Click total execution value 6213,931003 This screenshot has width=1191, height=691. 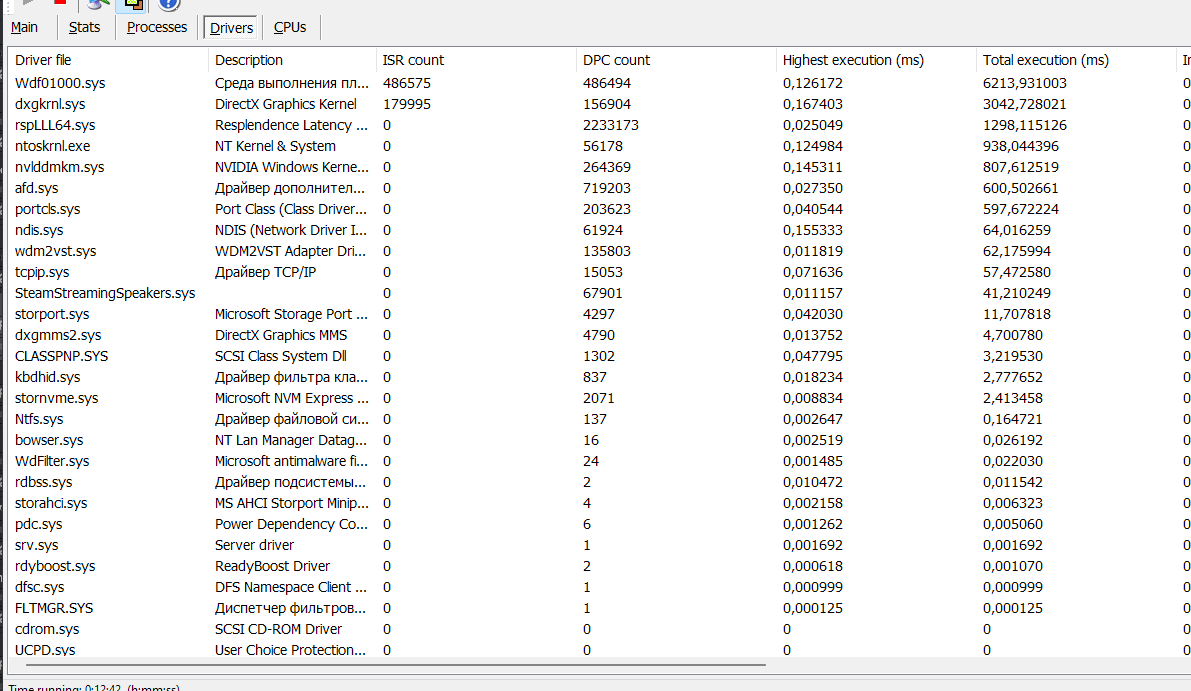pyautogui.click(x=1025, y=83)
